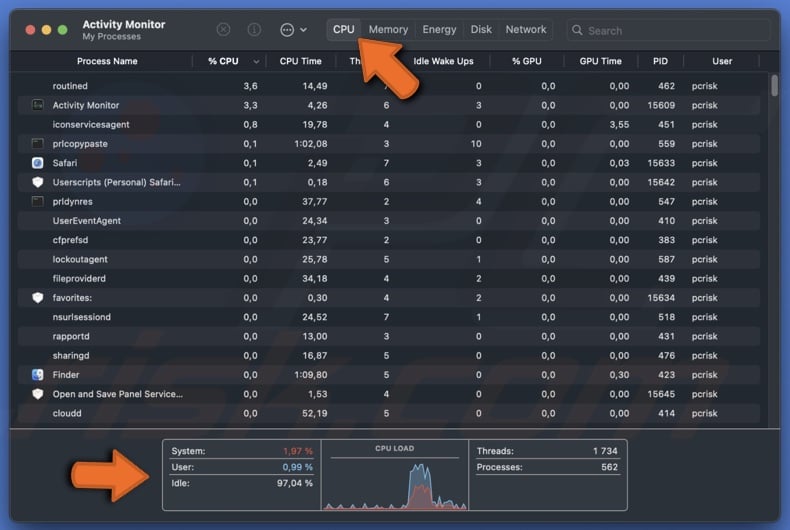
Task: Click PID 15645 cell
Action: (x=661, y=394)
